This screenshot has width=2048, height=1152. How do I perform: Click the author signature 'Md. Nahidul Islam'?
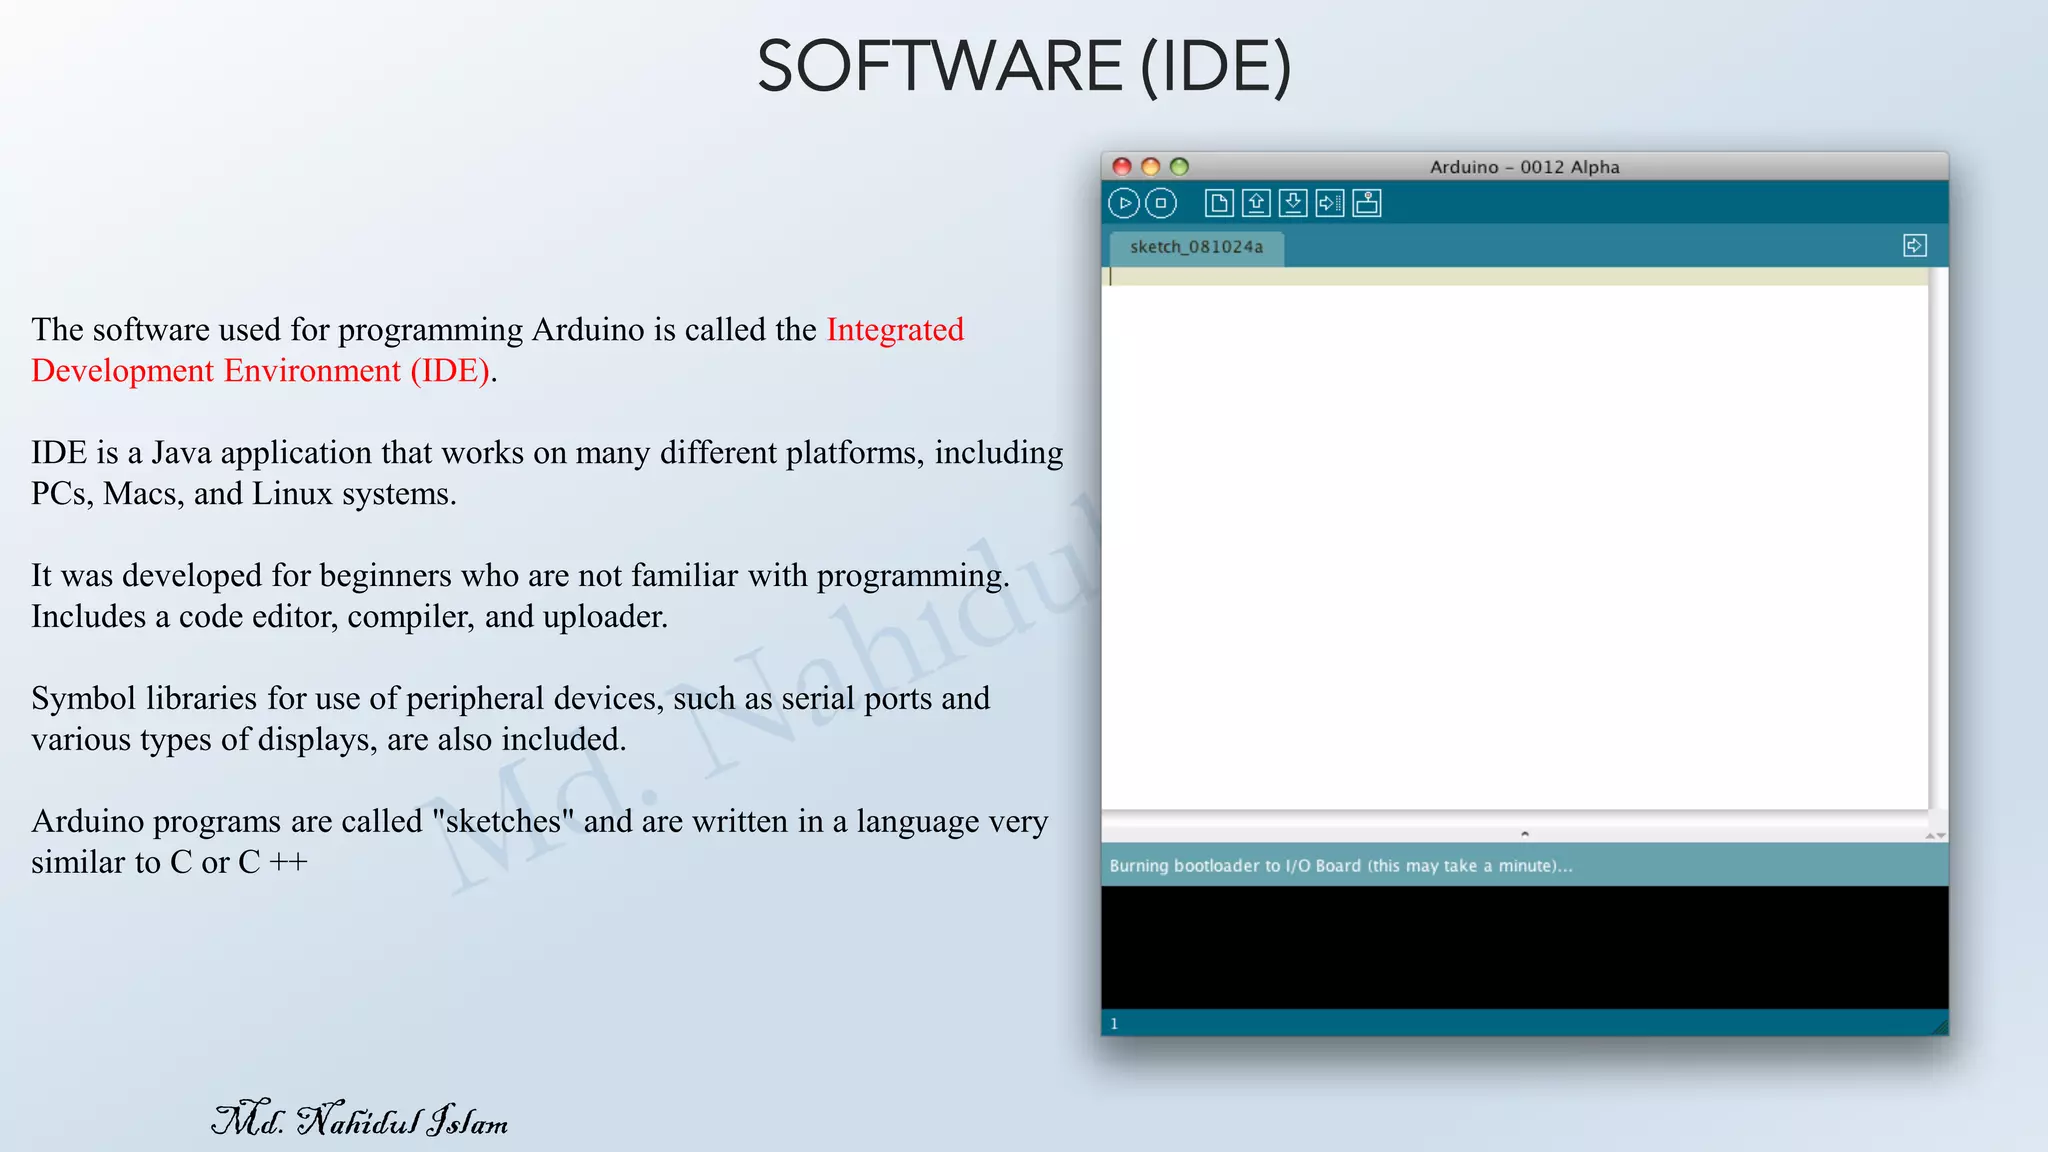tap(360, 1119)
